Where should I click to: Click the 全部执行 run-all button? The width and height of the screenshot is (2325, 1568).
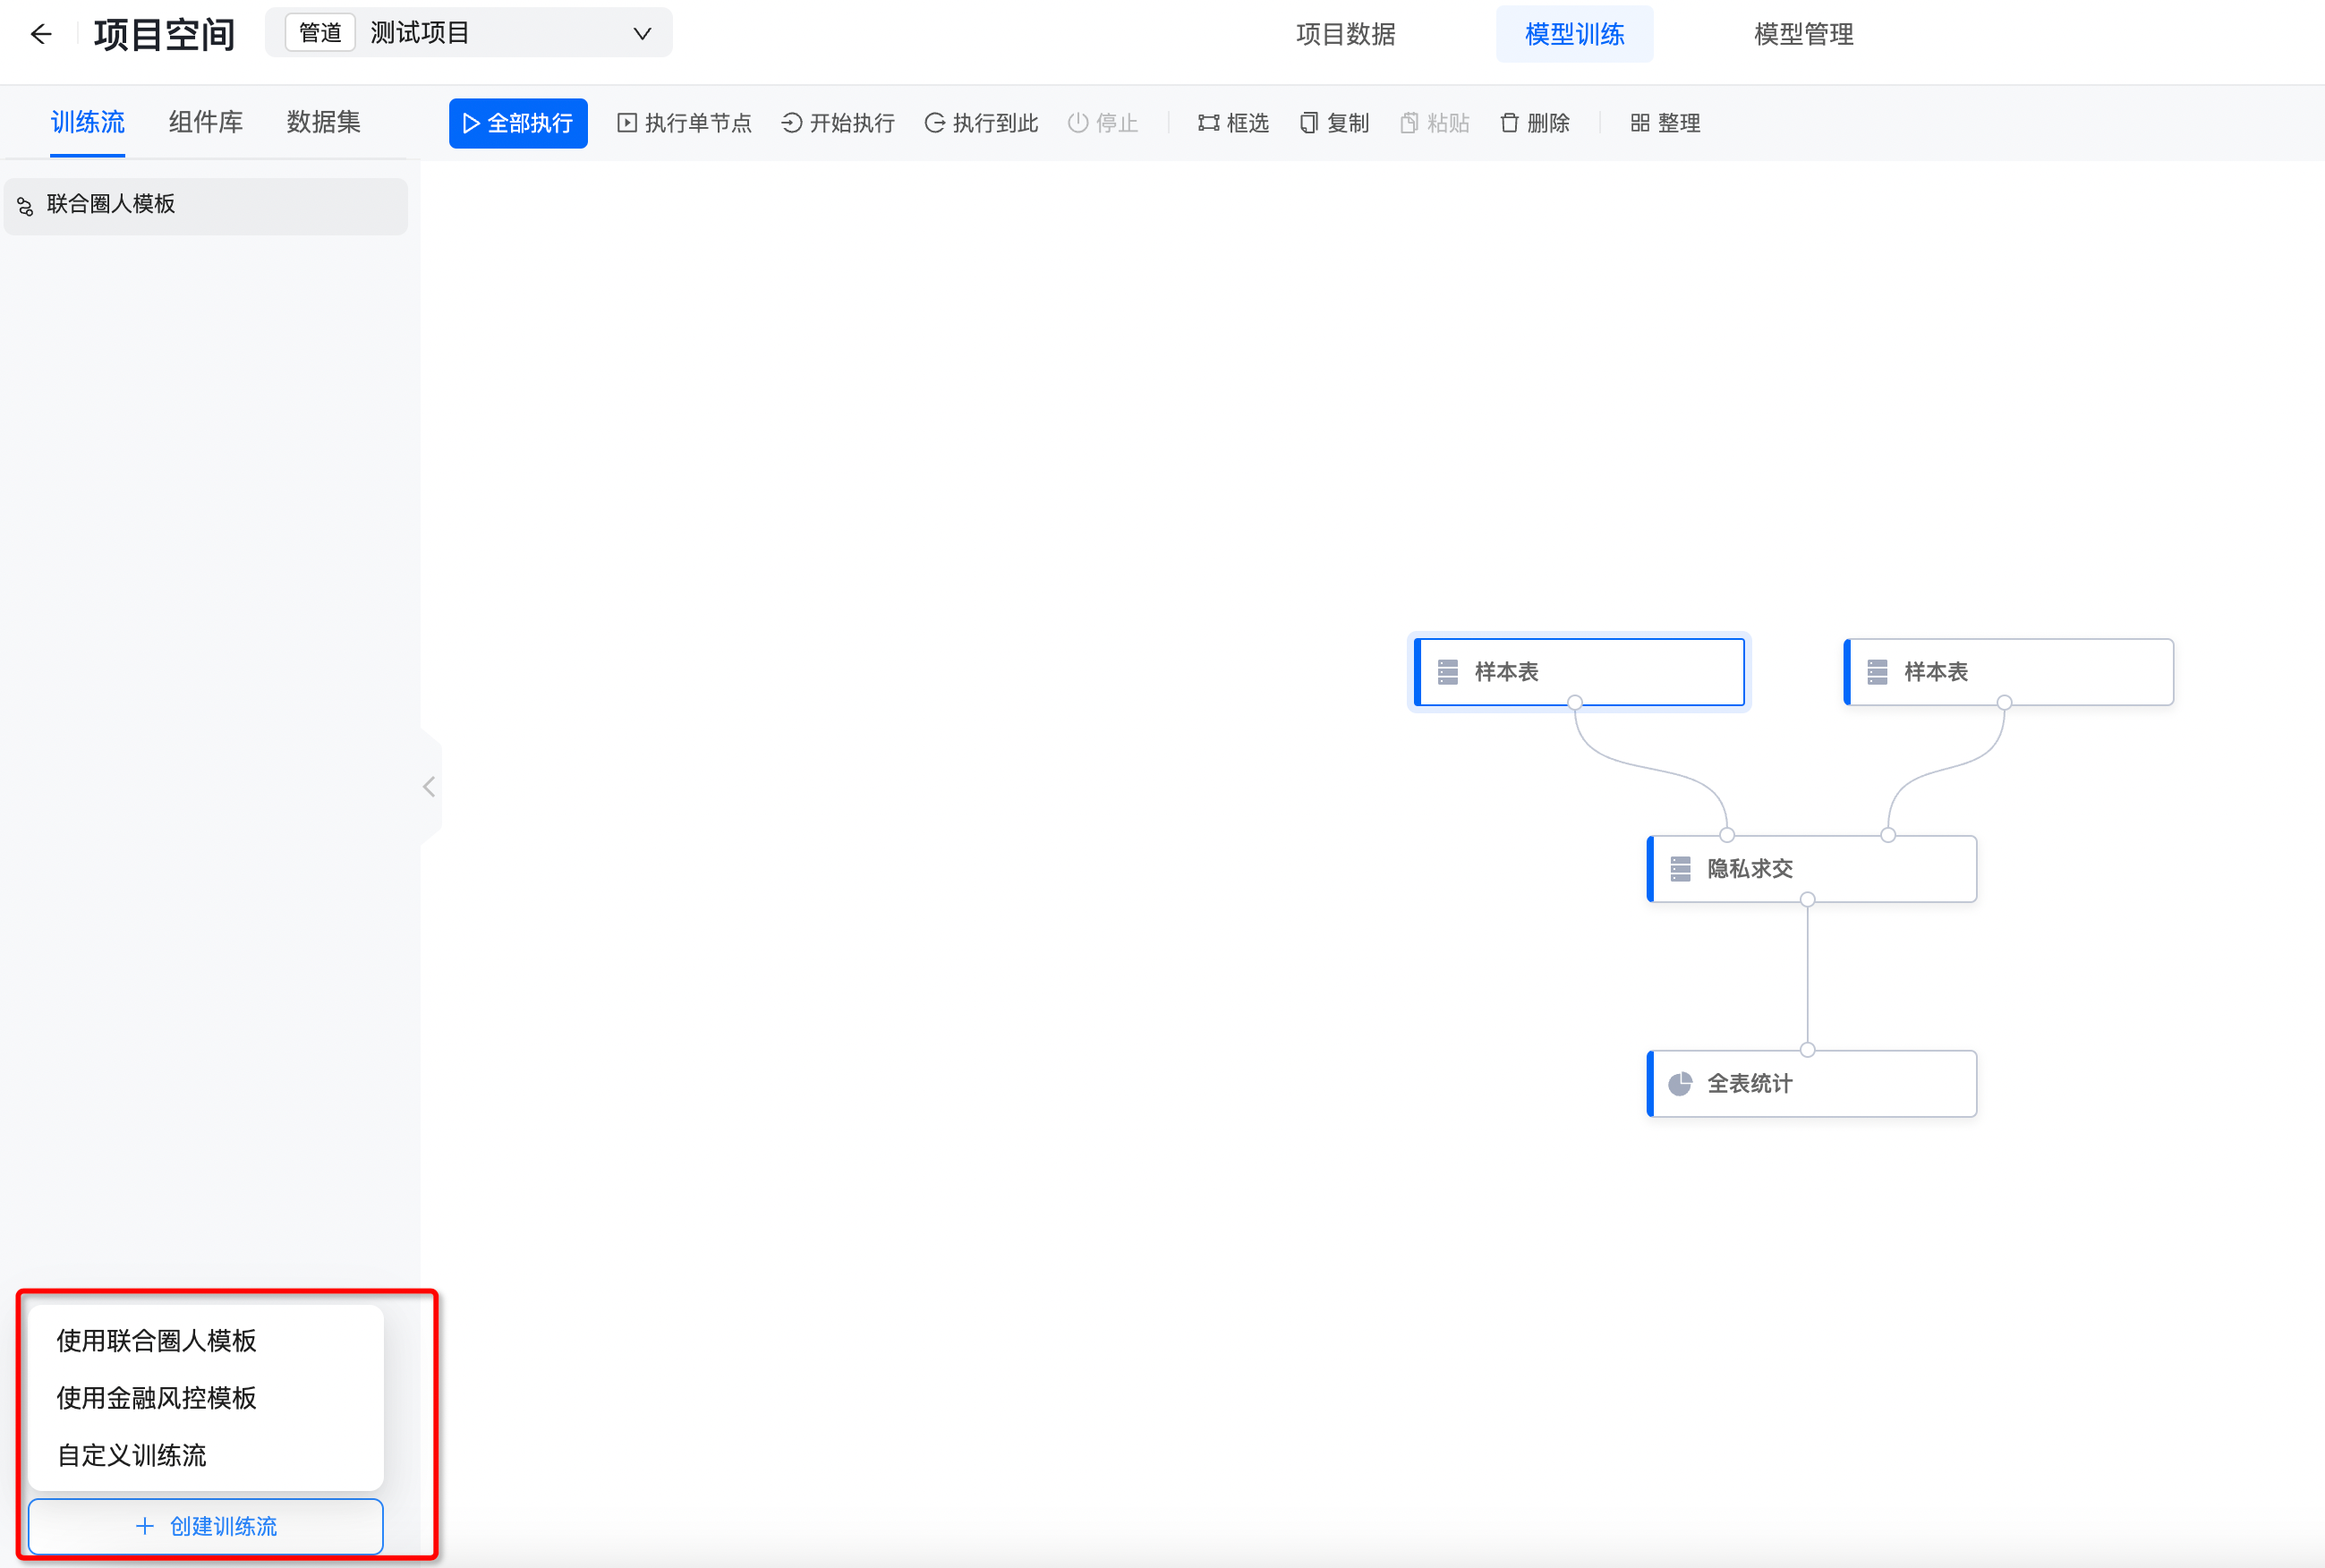pyautogui.click(x=518, y=123)
